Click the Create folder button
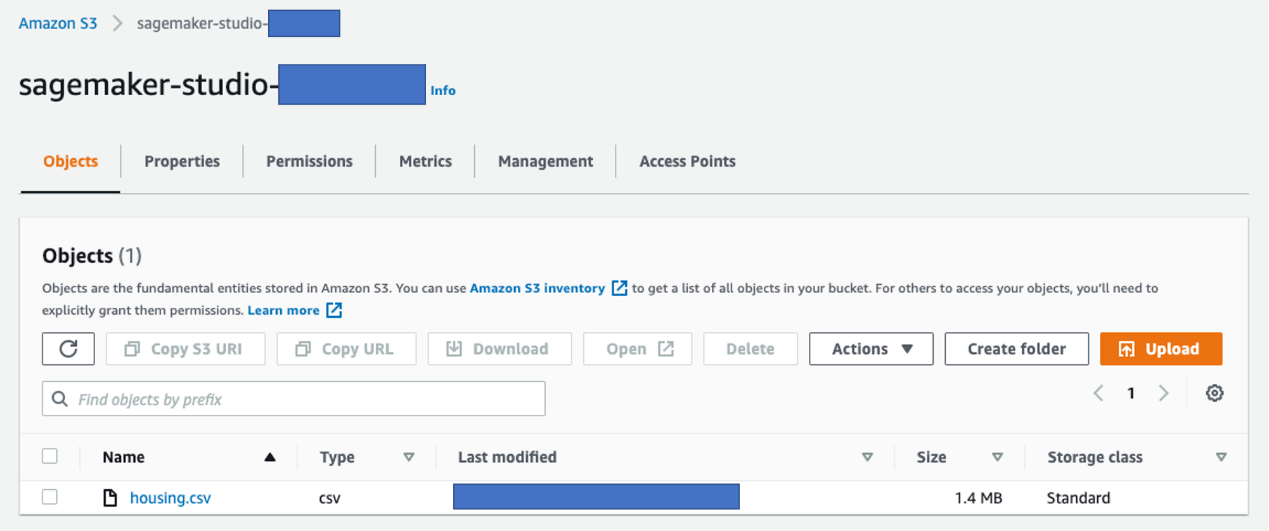This screenshot has width=1269, height=531. coord(1017,349)
